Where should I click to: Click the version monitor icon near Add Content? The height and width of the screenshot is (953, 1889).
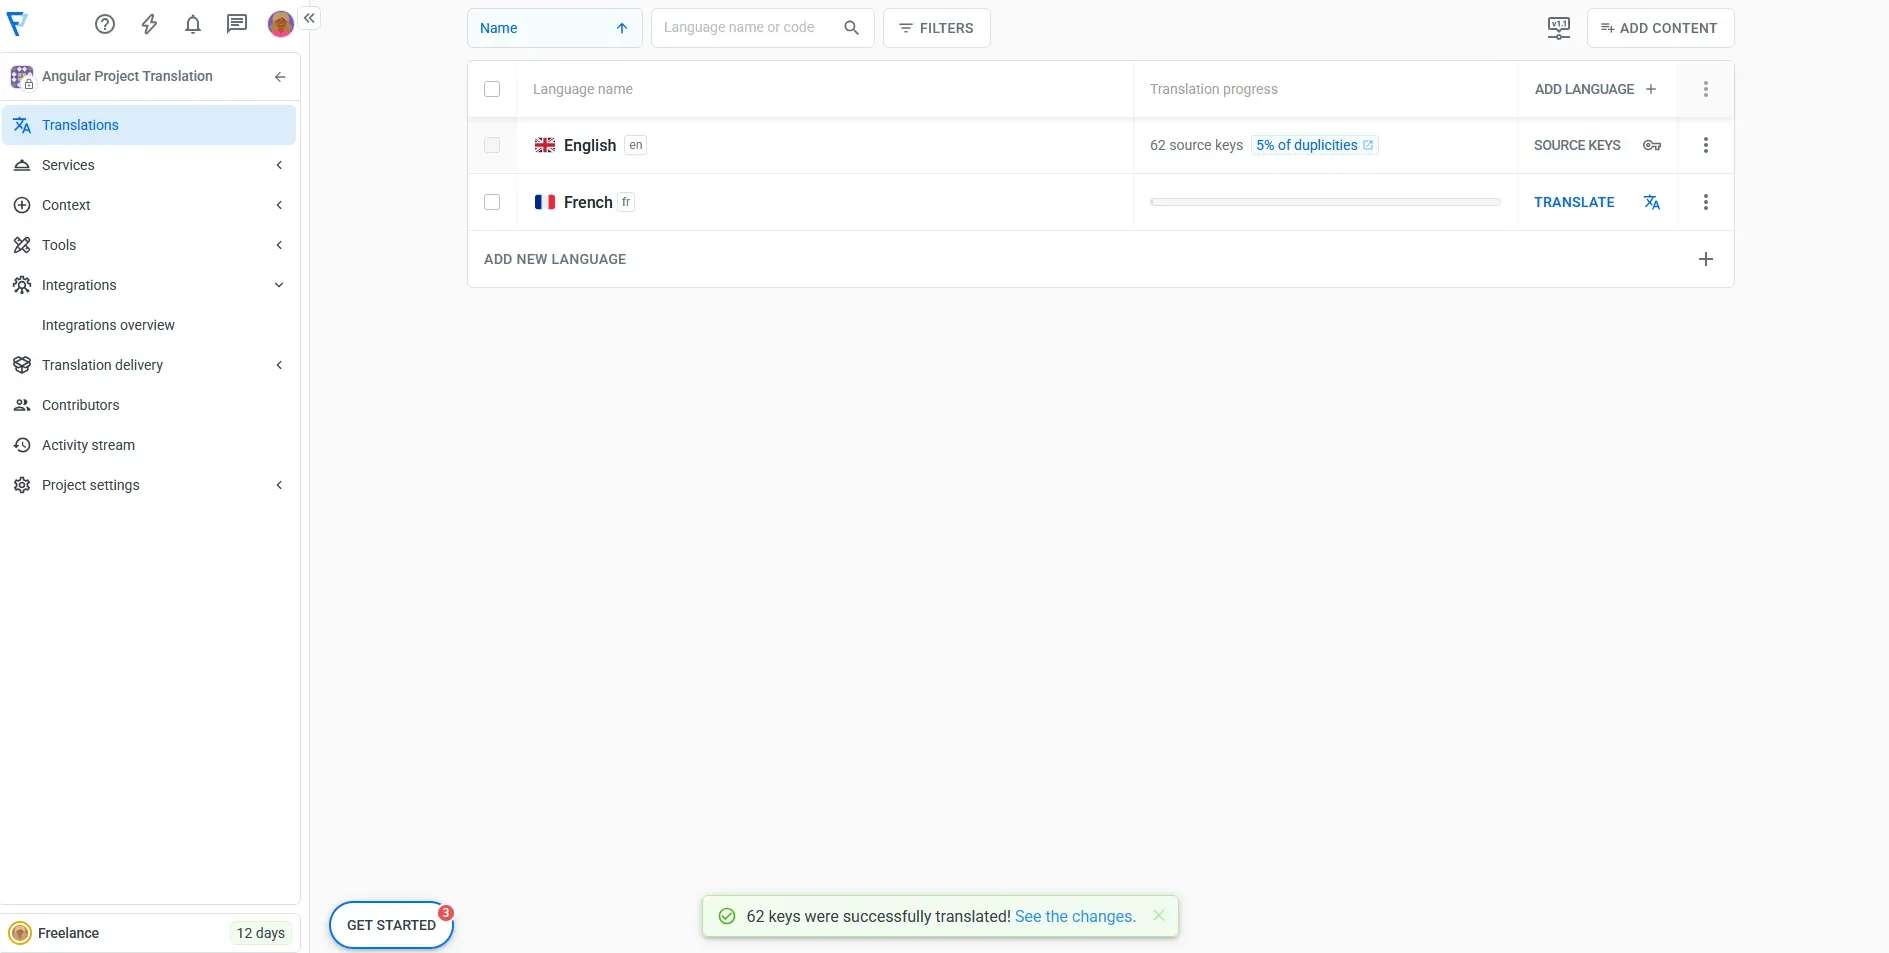point(1558,28)
